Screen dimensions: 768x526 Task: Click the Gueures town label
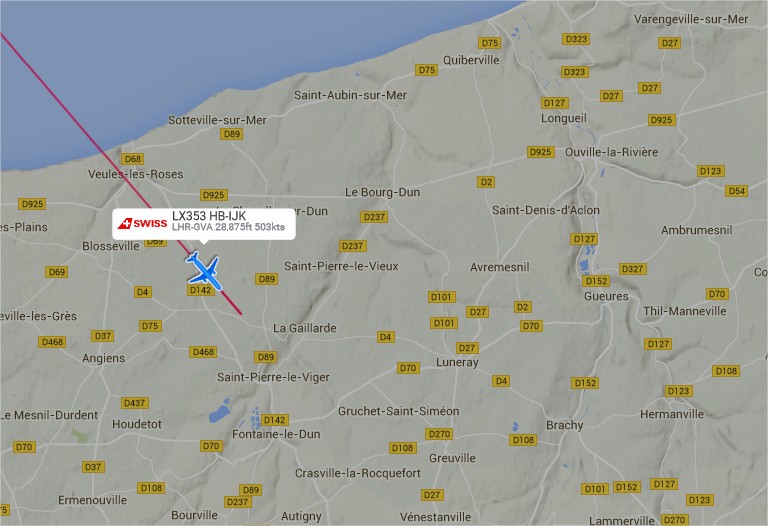(606, 296)
